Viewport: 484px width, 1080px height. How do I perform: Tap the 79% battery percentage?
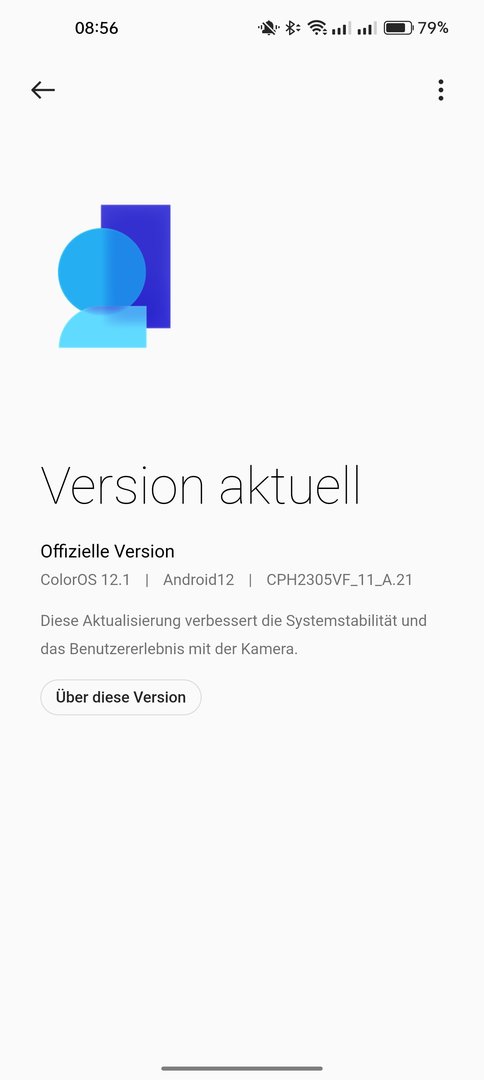[433, 28]
